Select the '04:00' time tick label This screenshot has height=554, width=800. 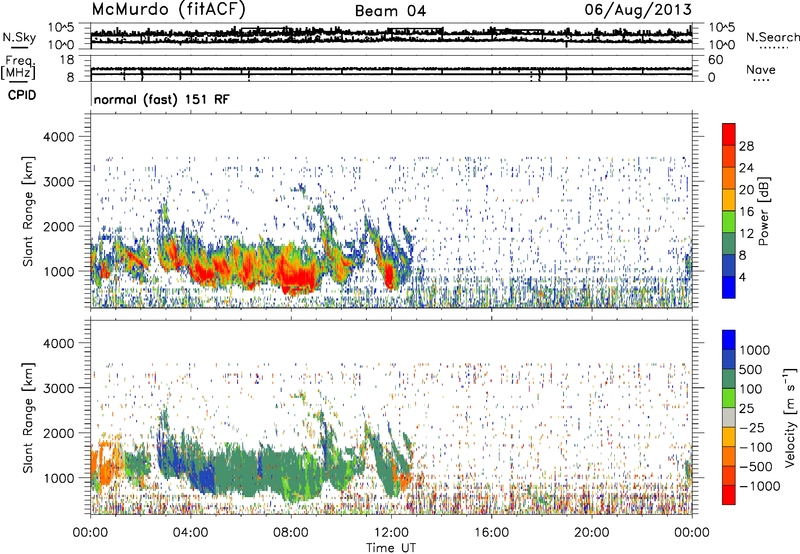point(190,533)
